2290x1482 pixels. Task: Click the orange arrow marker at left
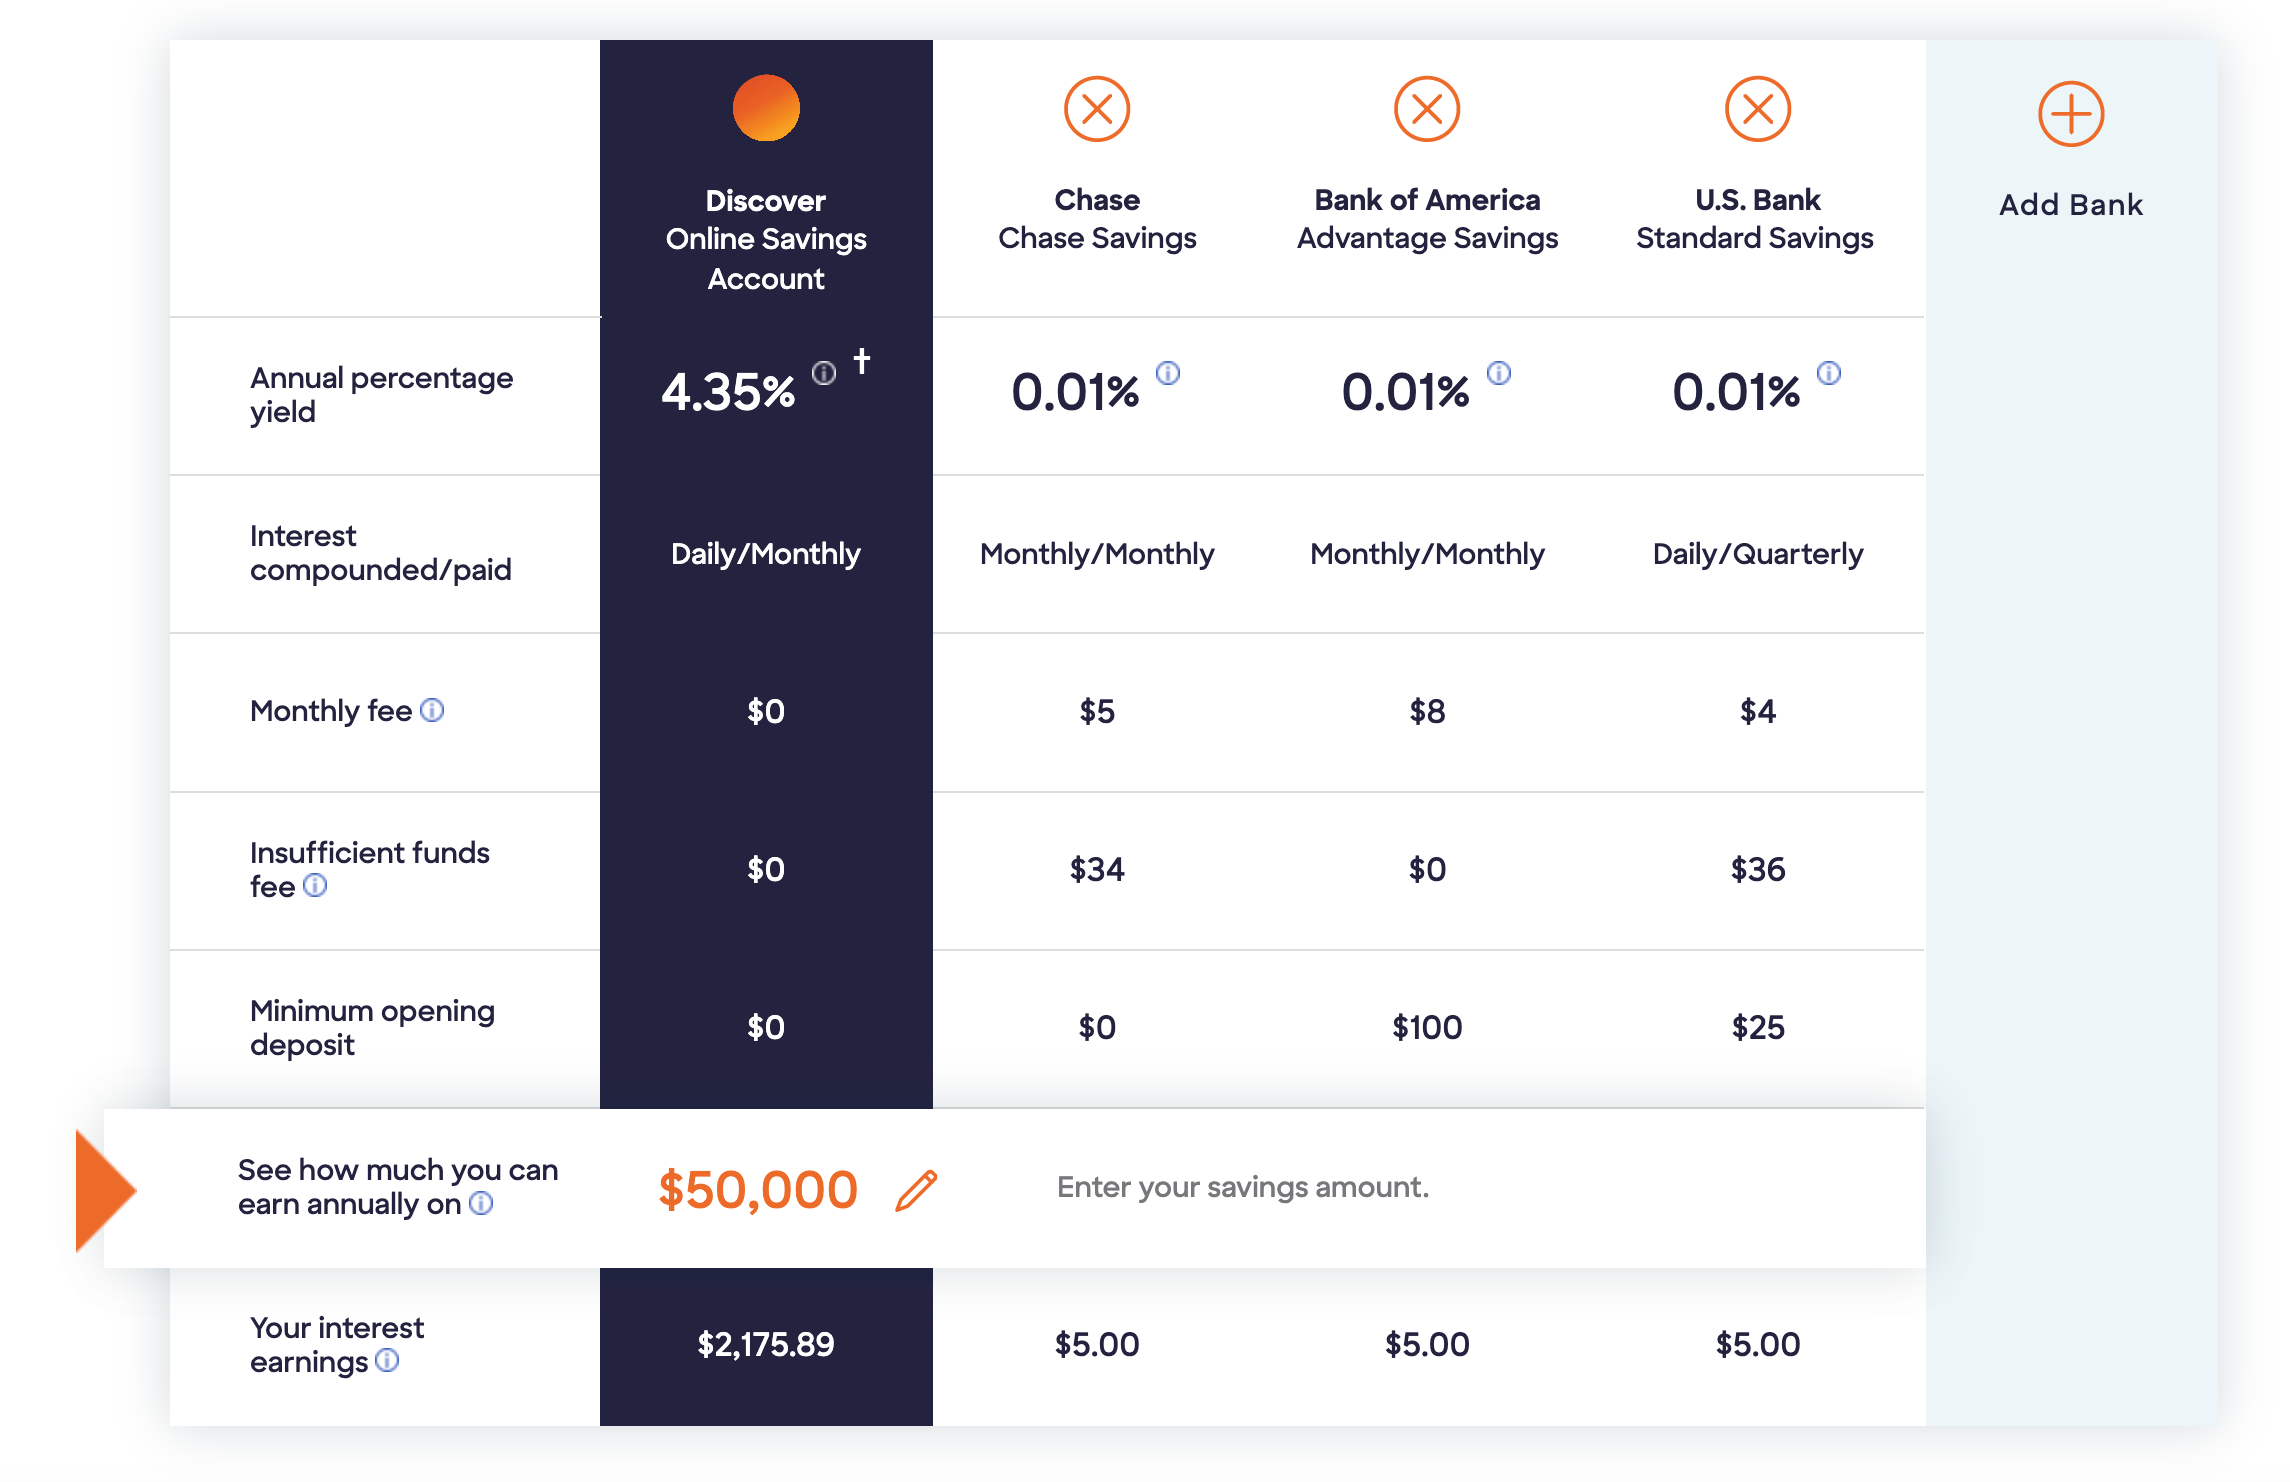pyautogui.click(x=105, y=1190)
